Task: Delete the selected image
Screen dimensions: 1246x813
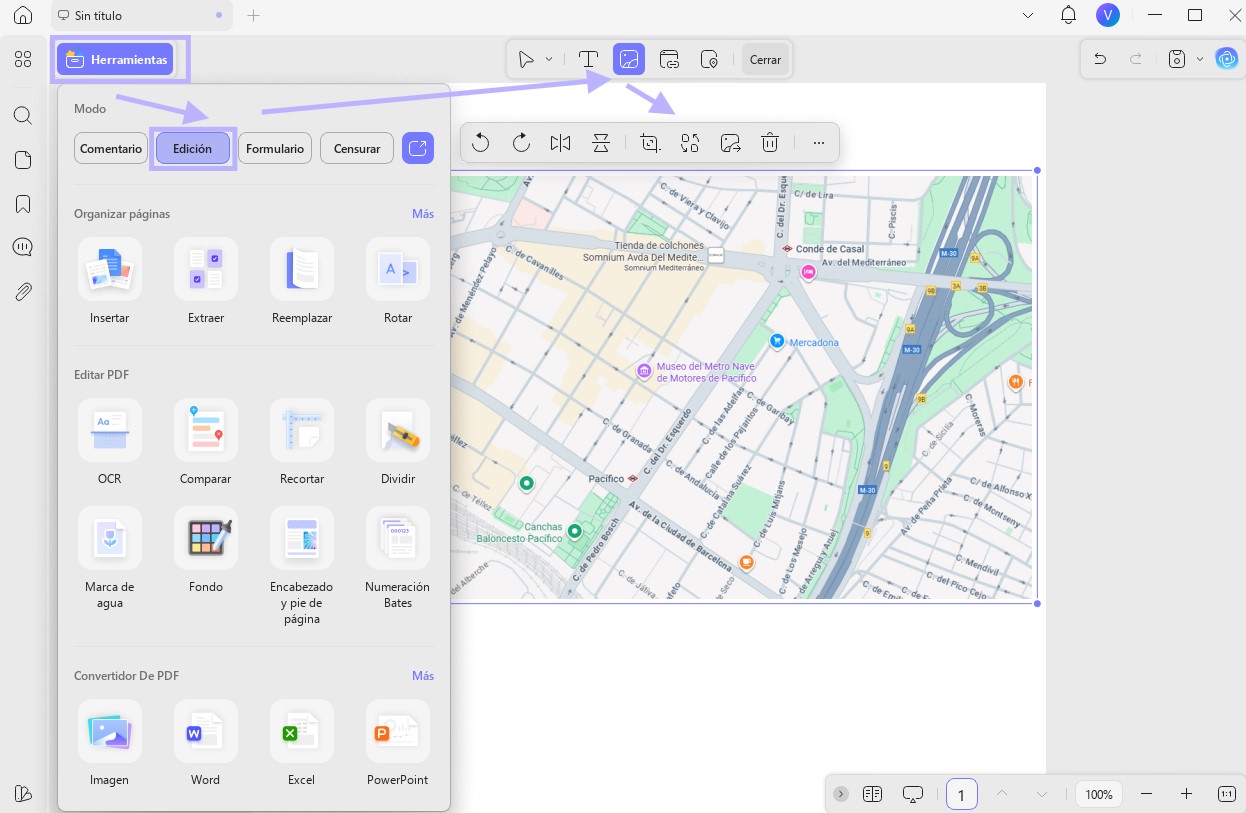Action: (x=770, y=143)
